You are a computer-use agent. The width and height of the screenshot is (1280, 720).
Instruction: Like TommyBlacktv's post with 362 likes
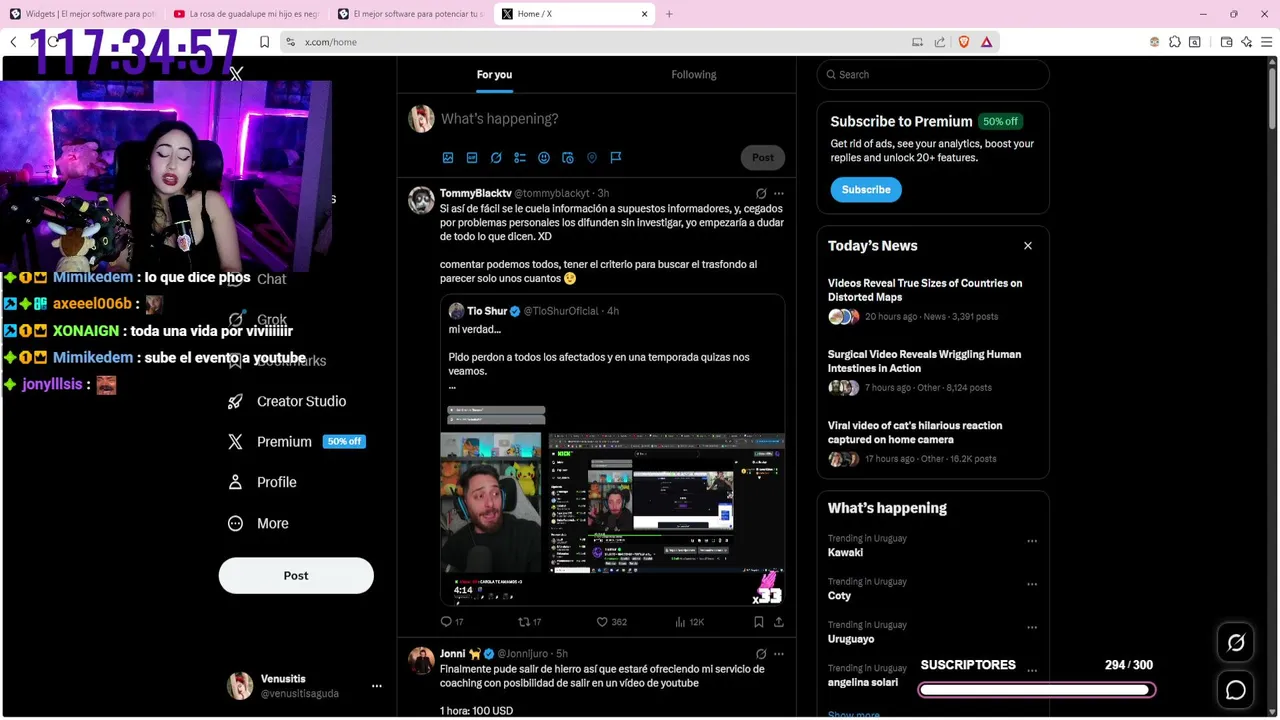pyautogui.click(x=611, y=622)
